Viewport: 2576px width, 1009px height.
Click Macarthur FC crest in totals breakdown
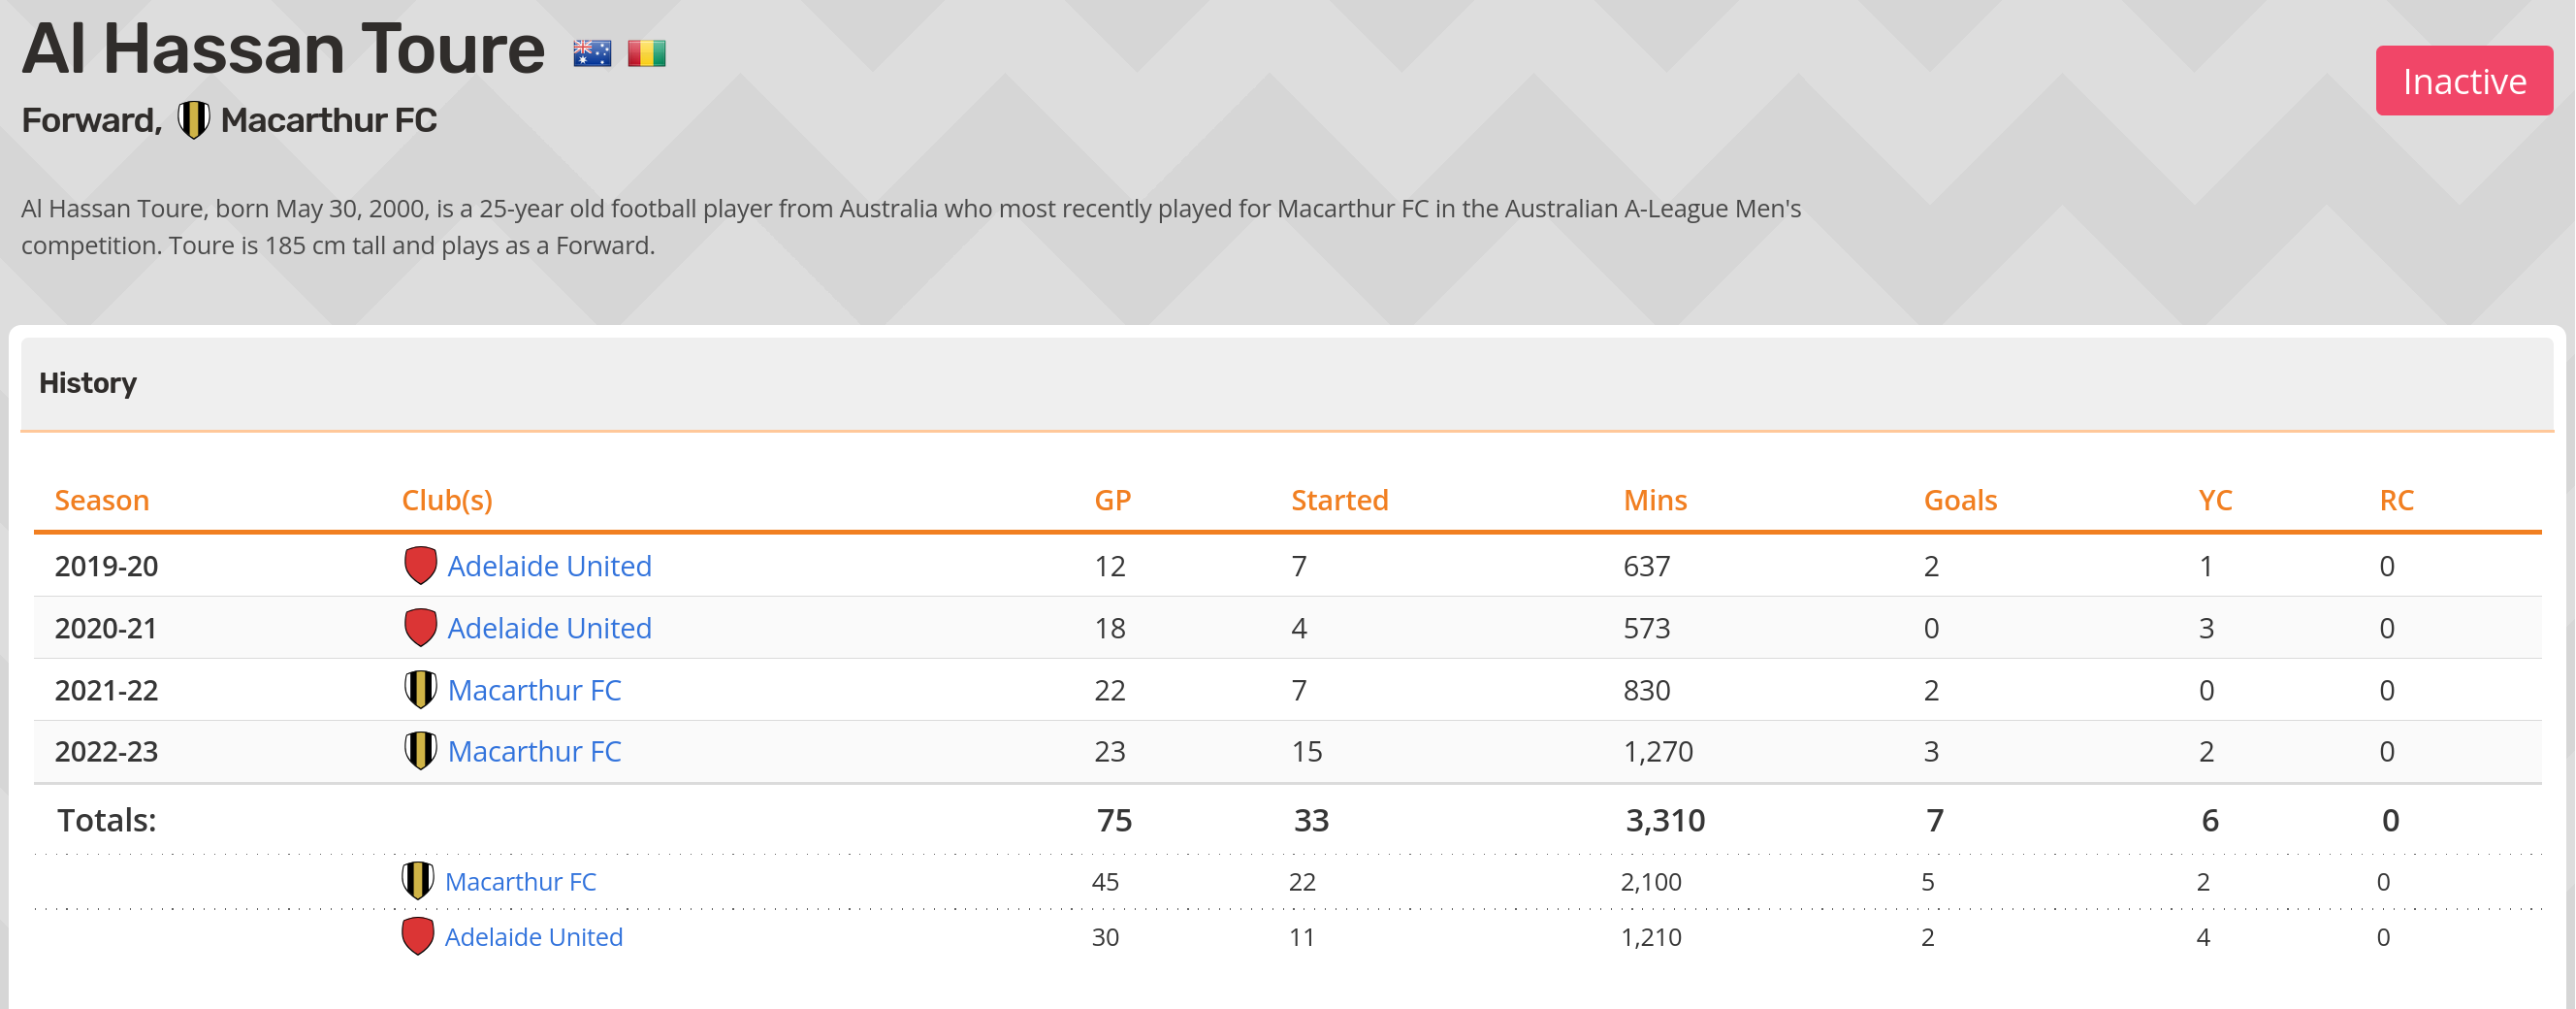pos(417,881)
